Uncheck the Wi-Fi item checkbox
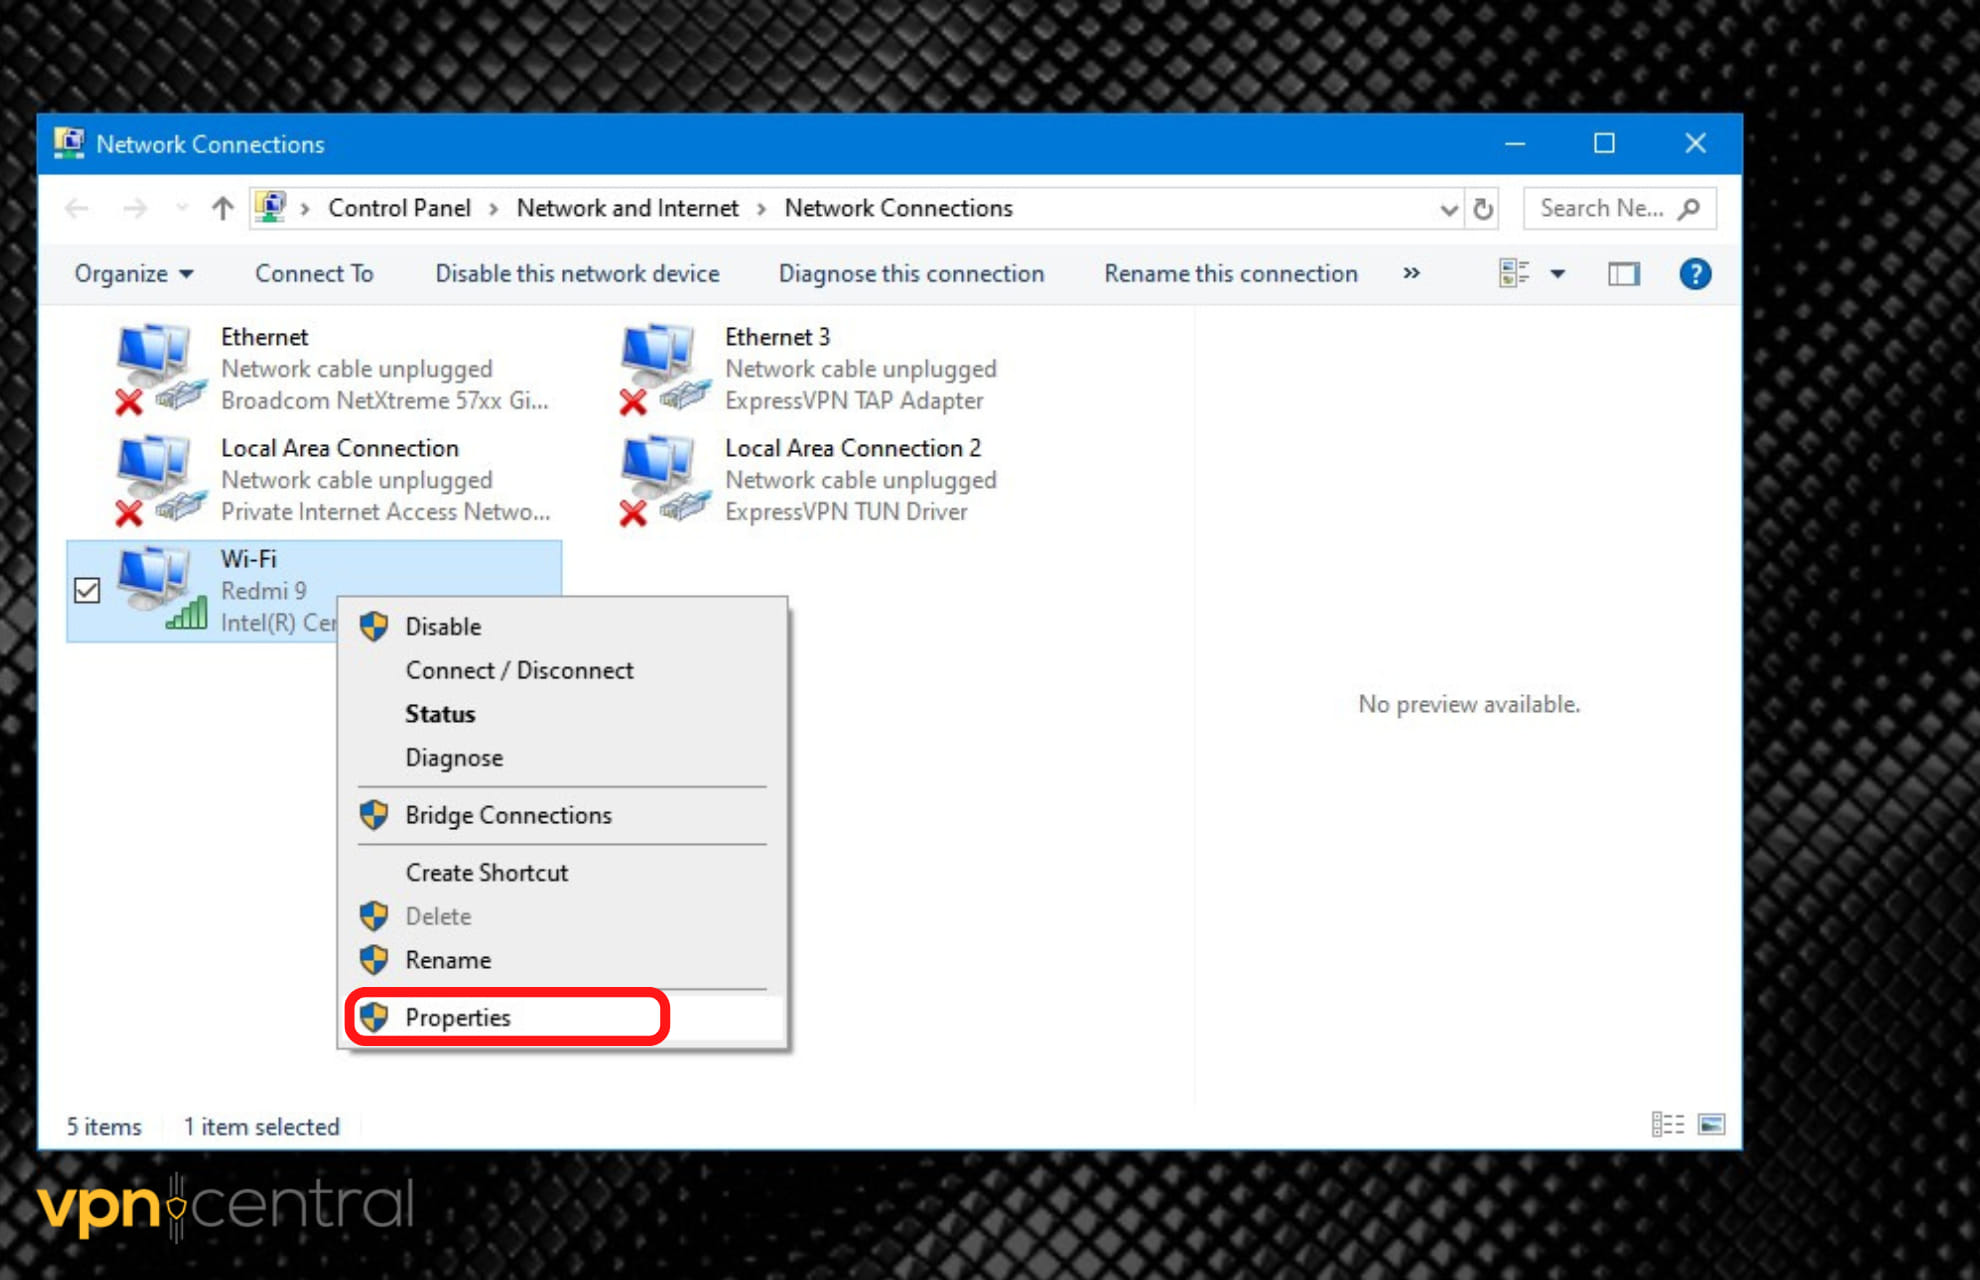The width and height of the screenshot is (1980, 1280). (88, 590)
